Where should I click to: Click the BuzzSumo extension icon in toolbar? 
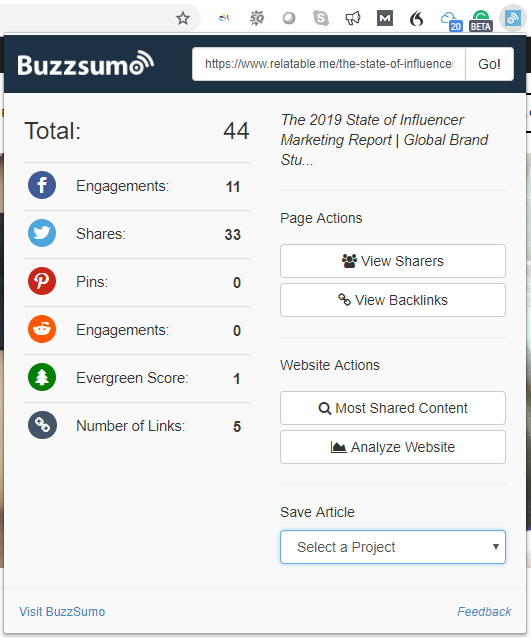(x=513, y=18)
